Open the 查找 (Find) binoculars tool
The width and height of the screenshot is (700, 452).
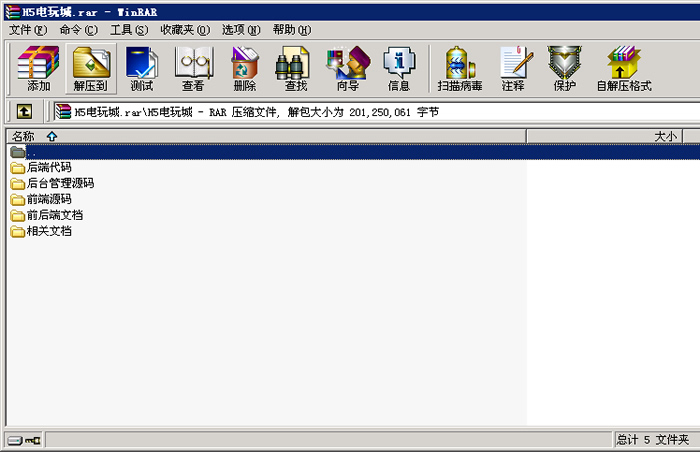(296, 68)
